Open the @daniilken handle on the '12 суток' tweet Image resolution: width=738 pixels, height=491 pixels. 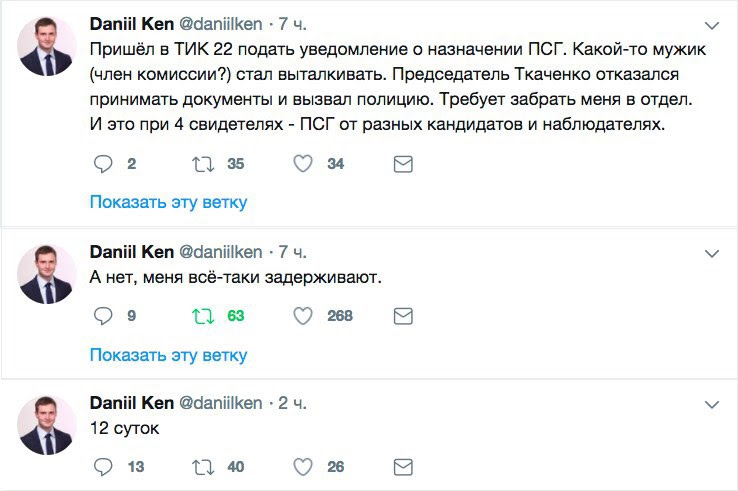click(x=220, y=403)
